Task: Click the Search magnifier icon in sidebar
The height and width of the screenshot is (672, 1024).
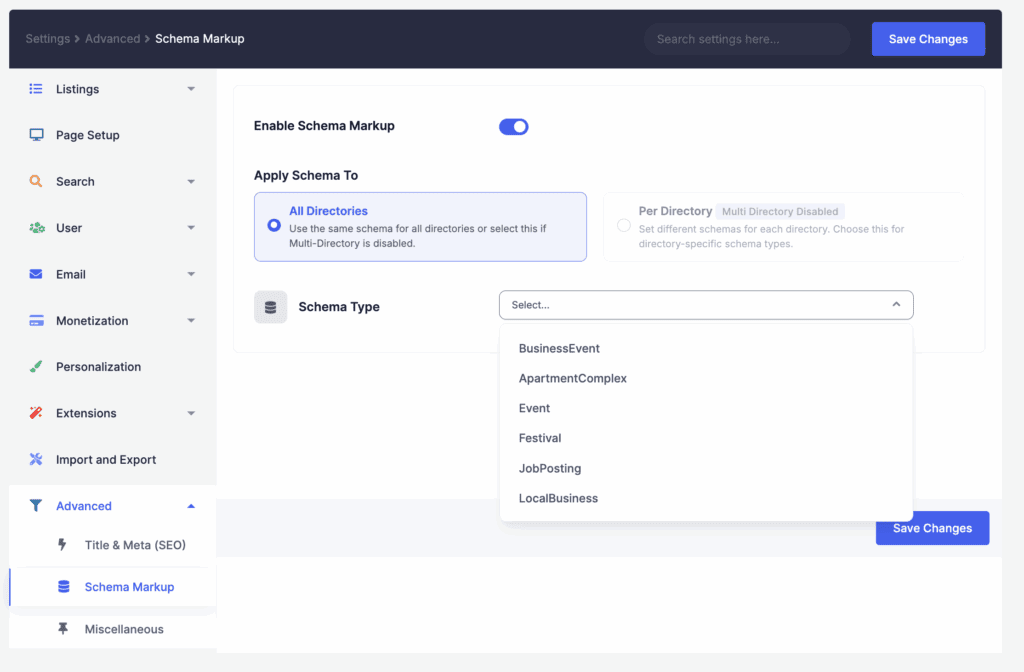Action: 36,181
